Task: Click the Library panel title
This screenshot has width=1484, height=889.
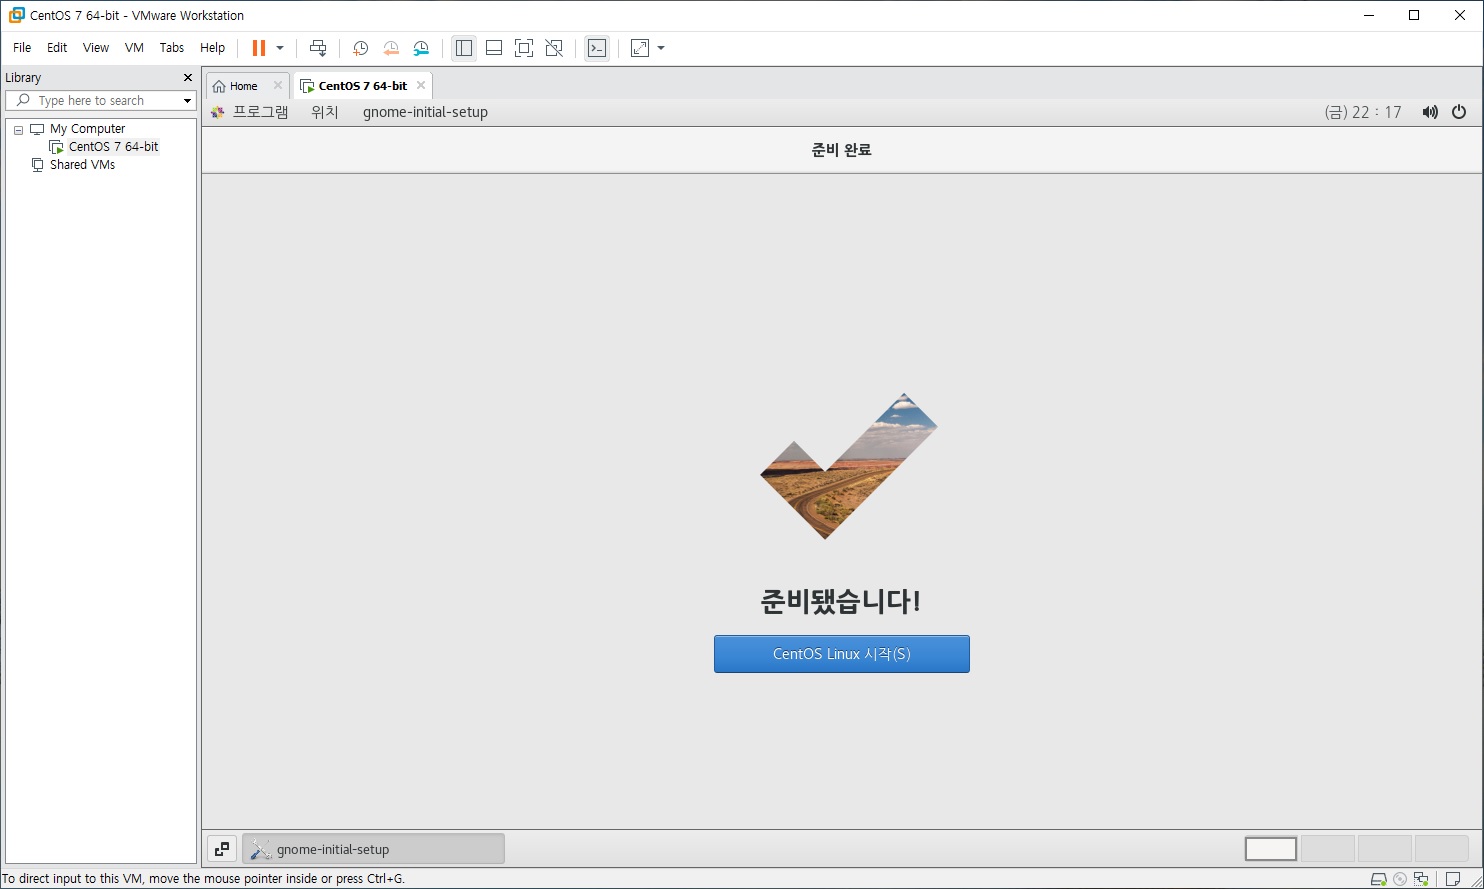Action: tap(23, 78)
